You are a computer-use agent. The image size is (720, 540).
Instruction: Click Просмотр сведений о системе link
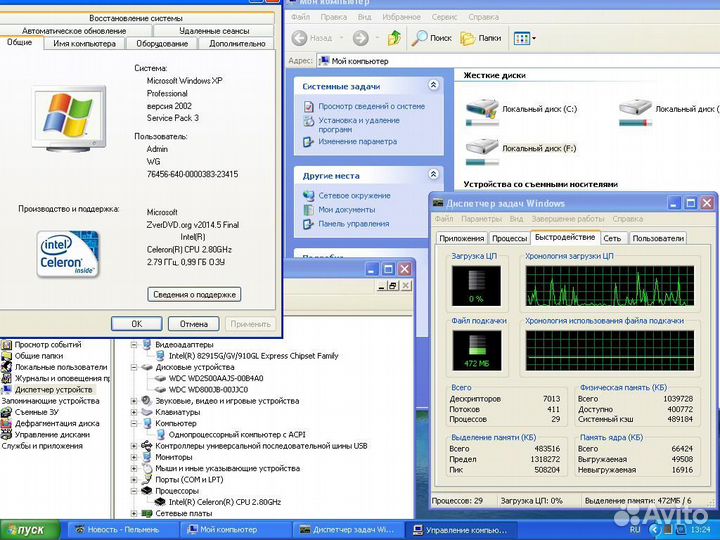tap(371, 106)
